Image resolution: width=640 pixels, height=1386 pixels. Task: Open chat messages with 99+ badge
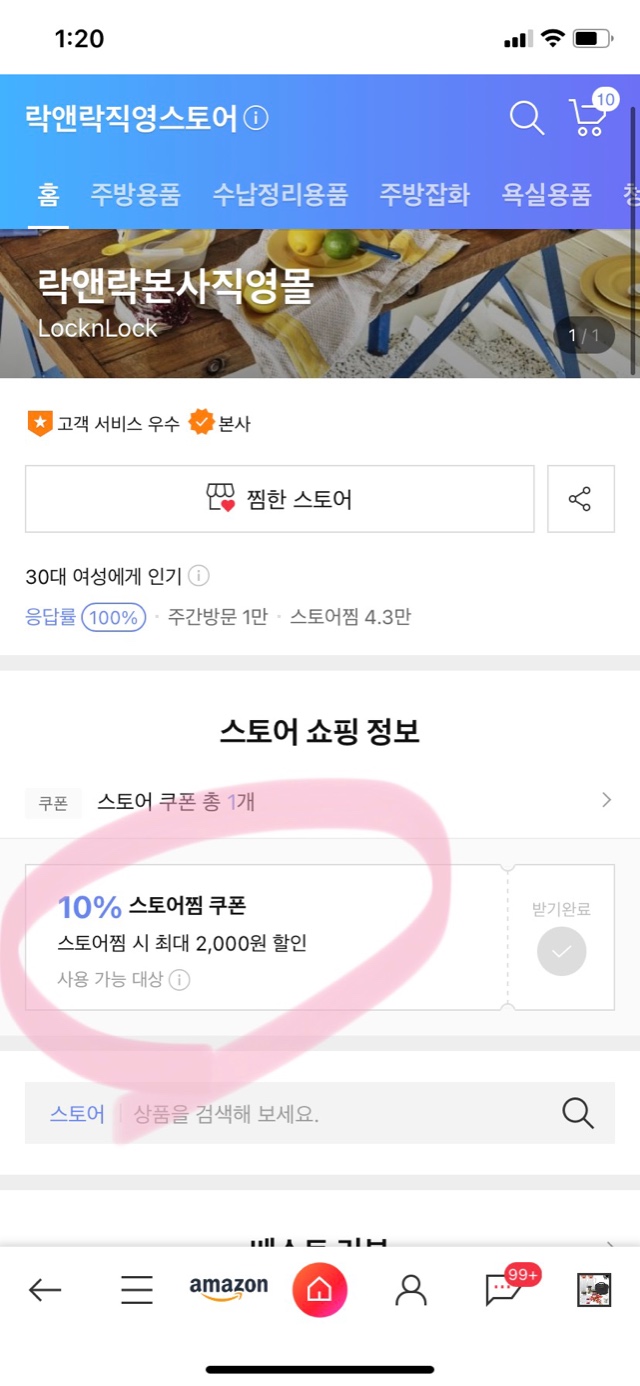[x=503, y=1290]
